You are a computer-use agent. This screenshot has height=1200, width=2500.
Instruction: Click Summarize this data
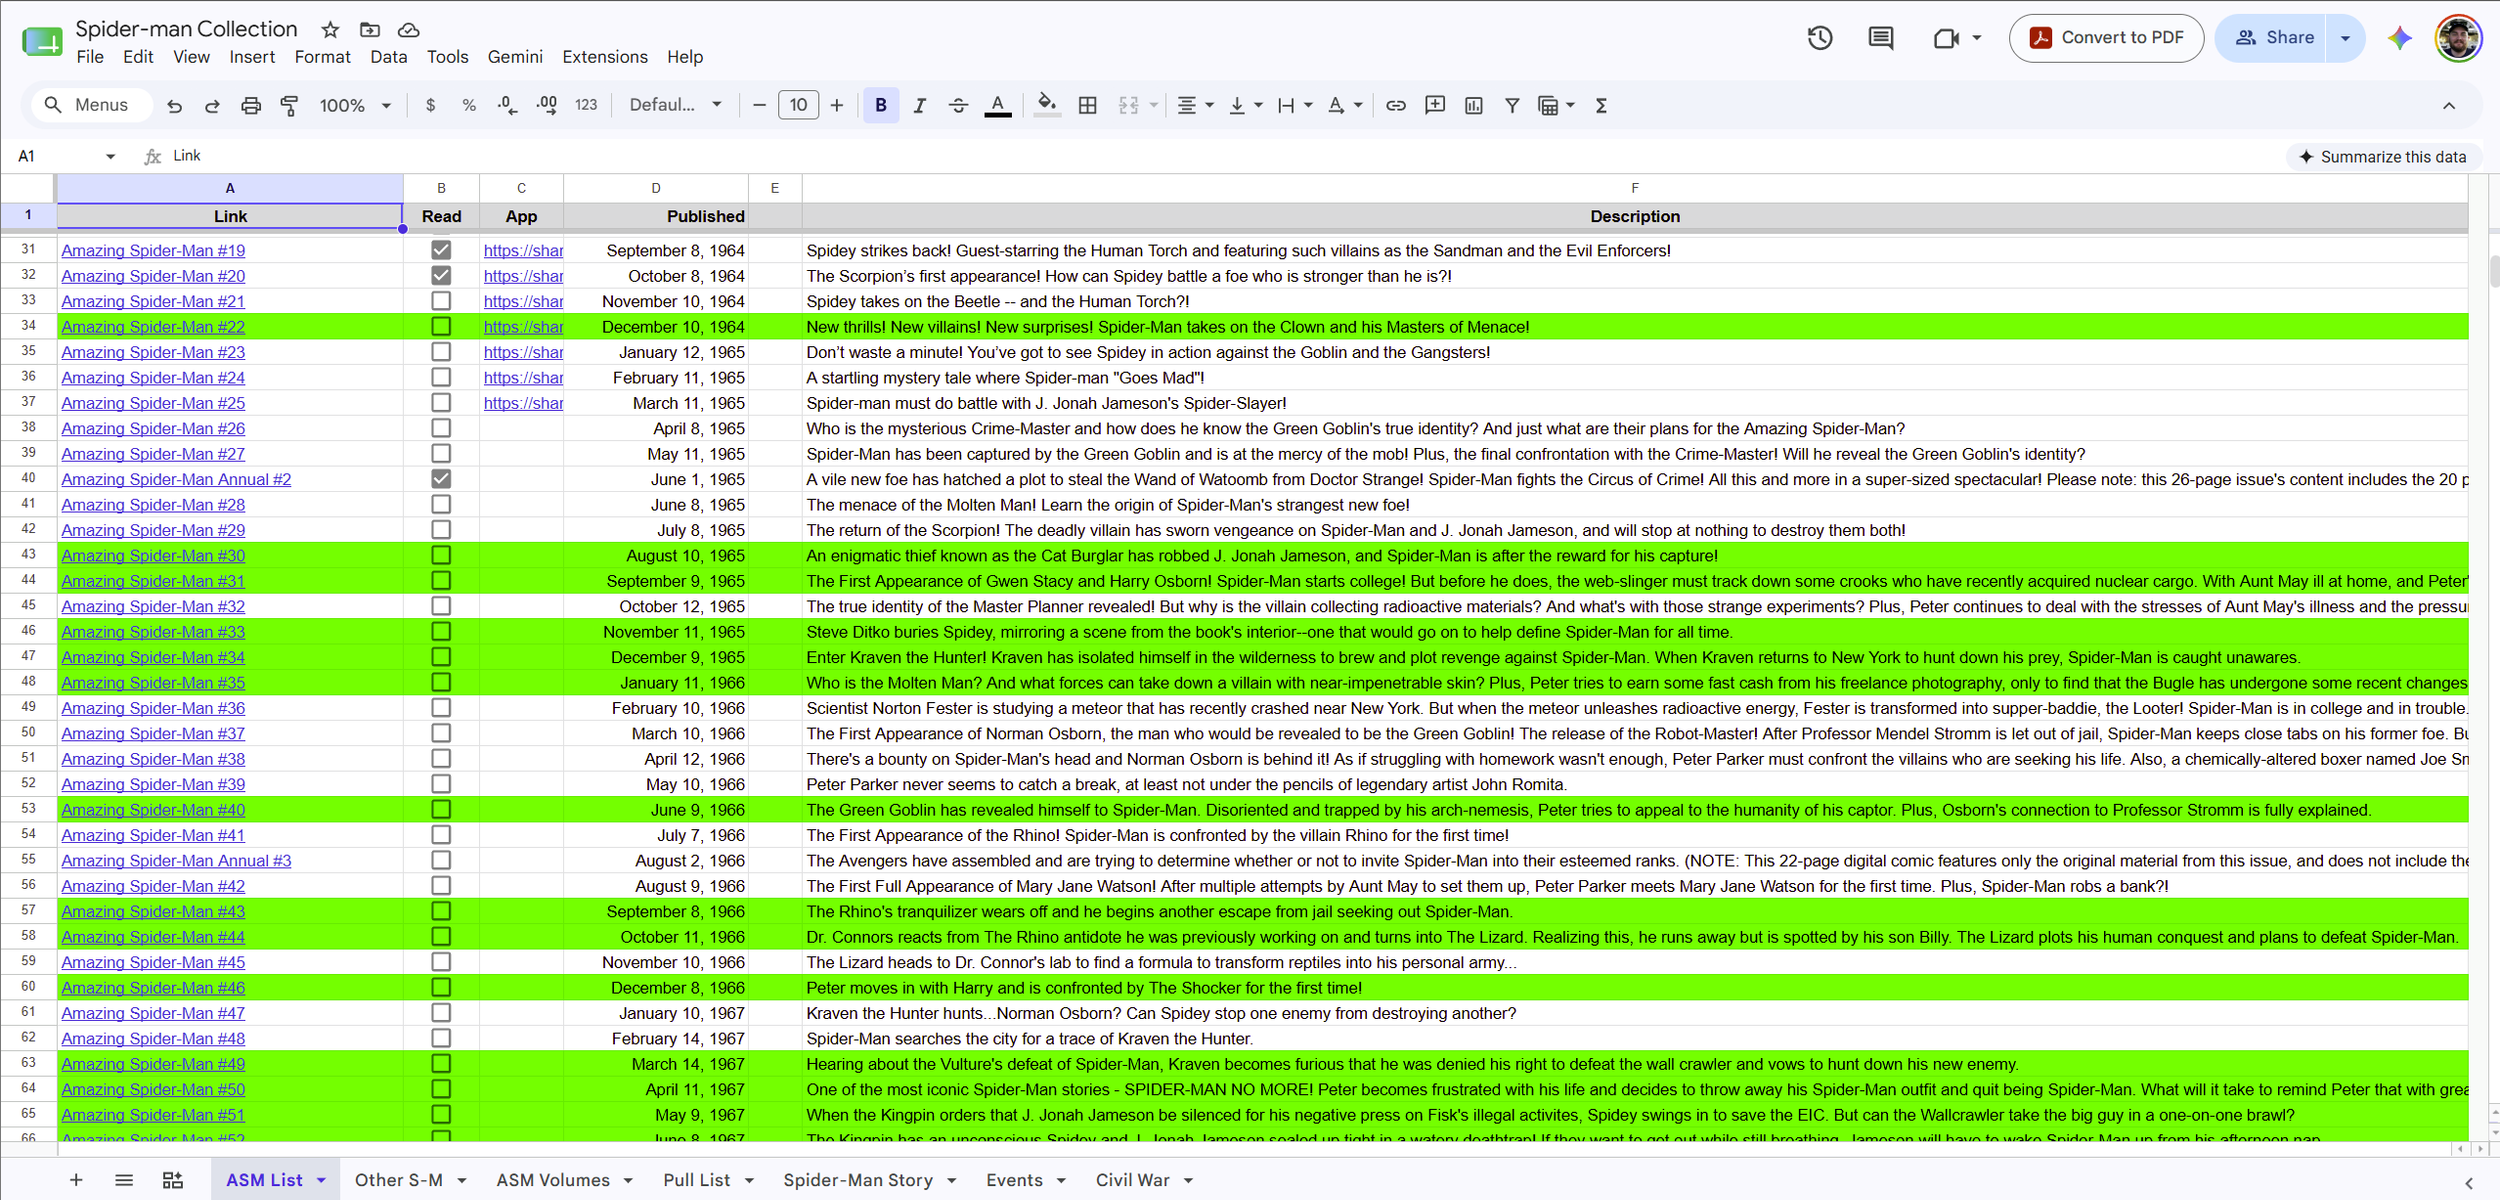click(2383, 157)
